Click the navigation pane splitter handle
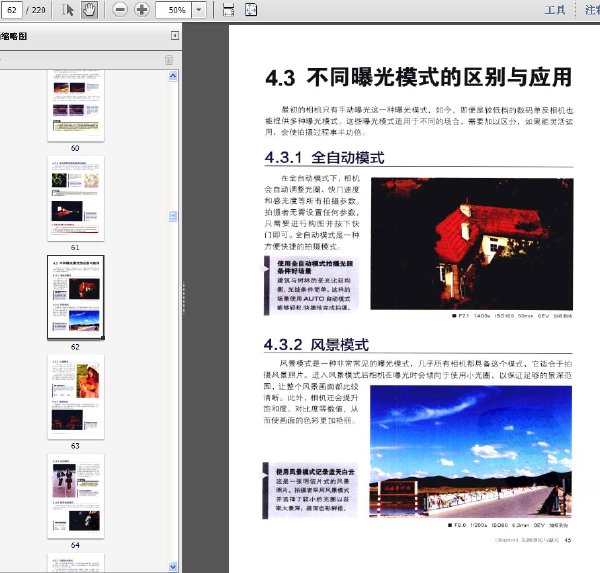 [183, 298]
